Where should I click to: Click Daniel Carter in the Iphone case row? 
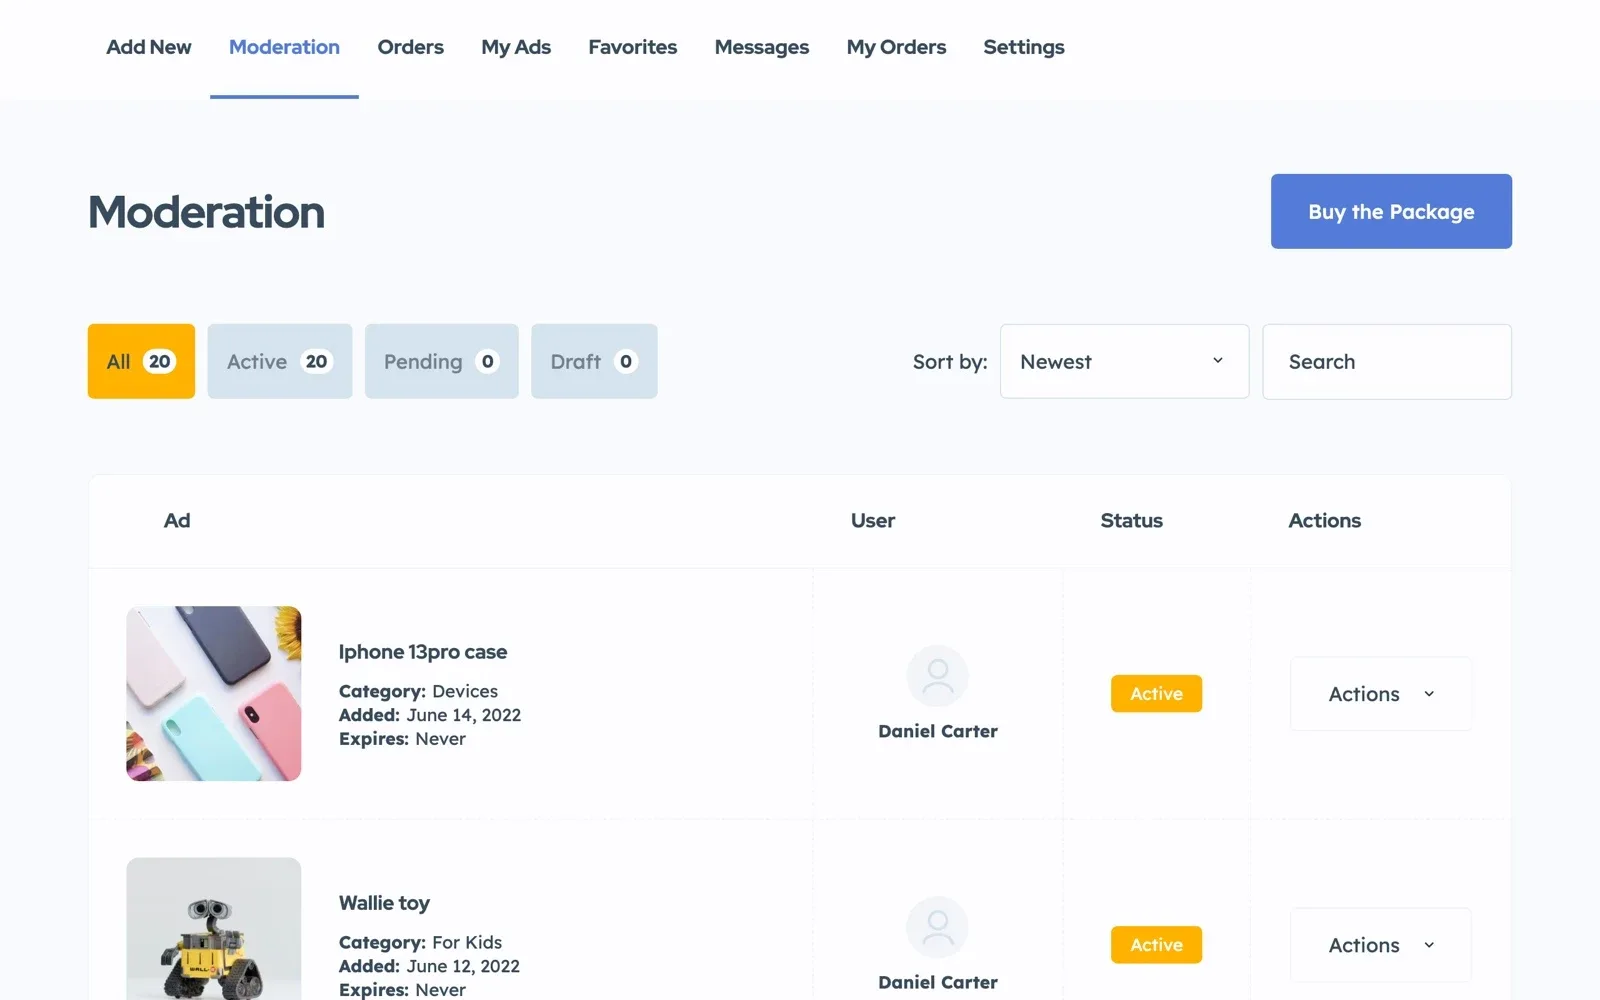(937, 731)
